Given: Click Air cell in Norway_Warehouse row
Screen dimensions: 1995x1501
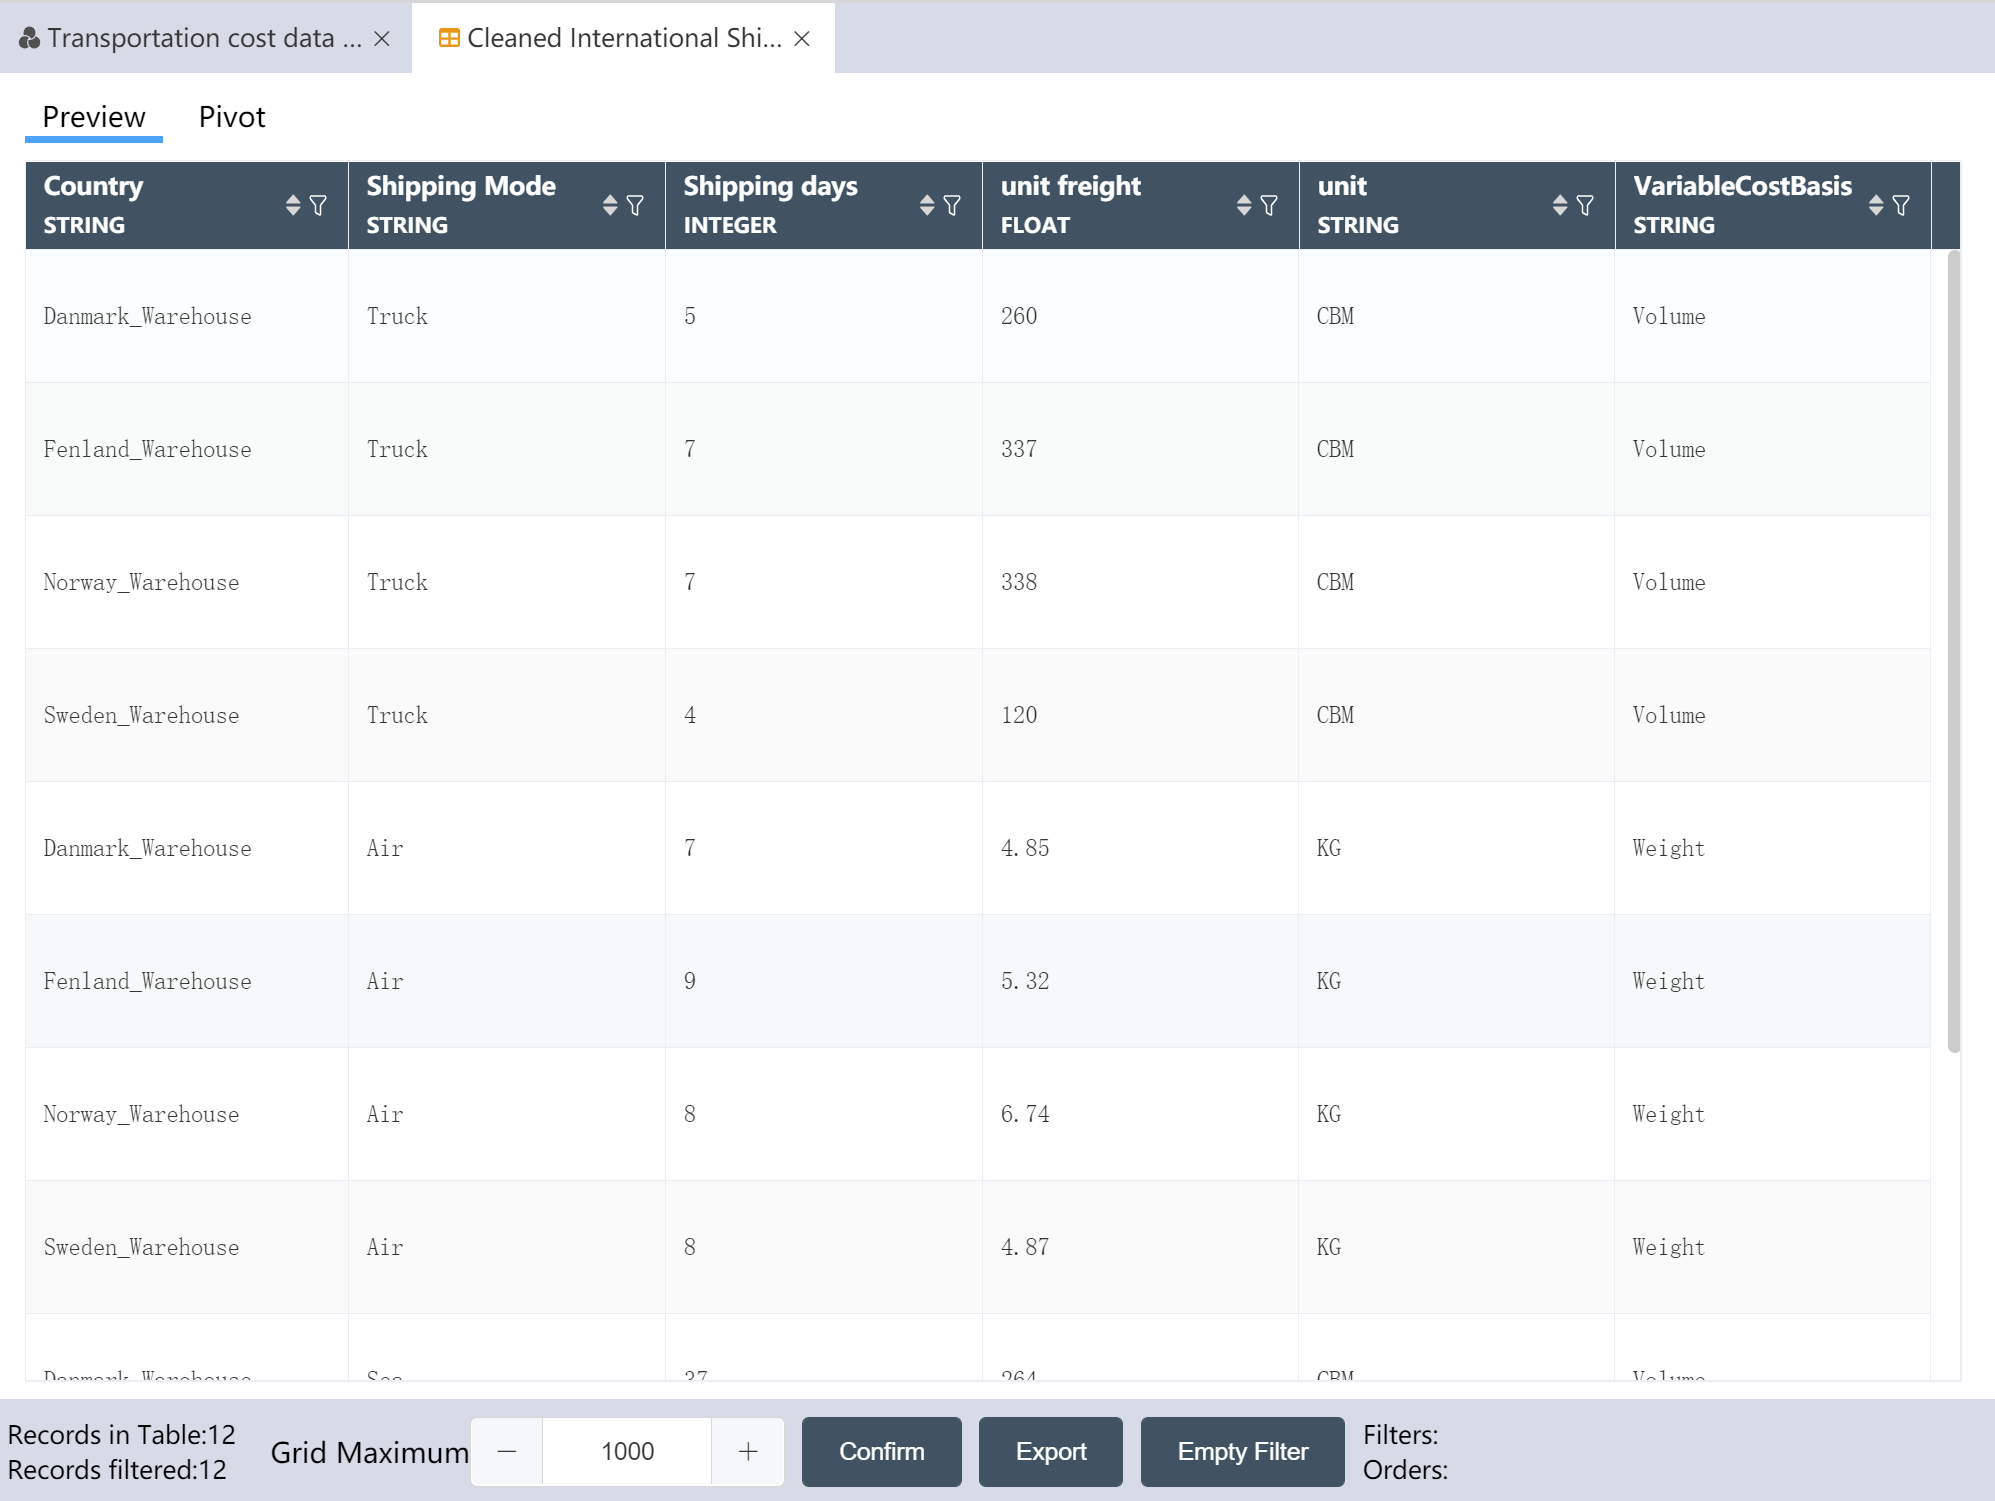Looking at the screenshot, I should (507, 1114).
